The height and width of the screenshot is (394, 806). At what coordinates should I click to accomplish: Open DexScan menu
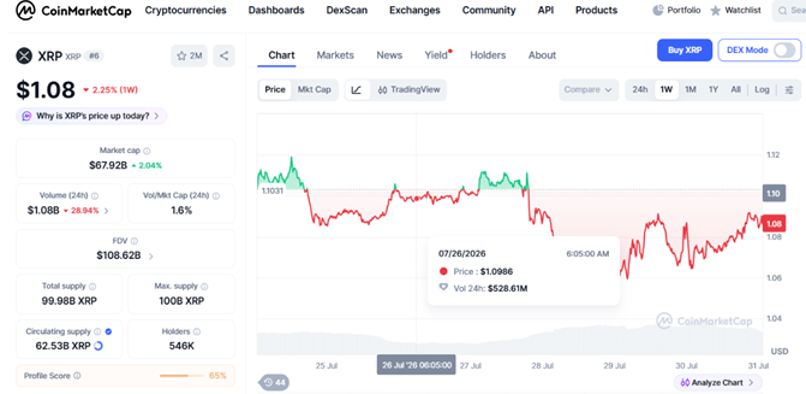tap(346, 10)
